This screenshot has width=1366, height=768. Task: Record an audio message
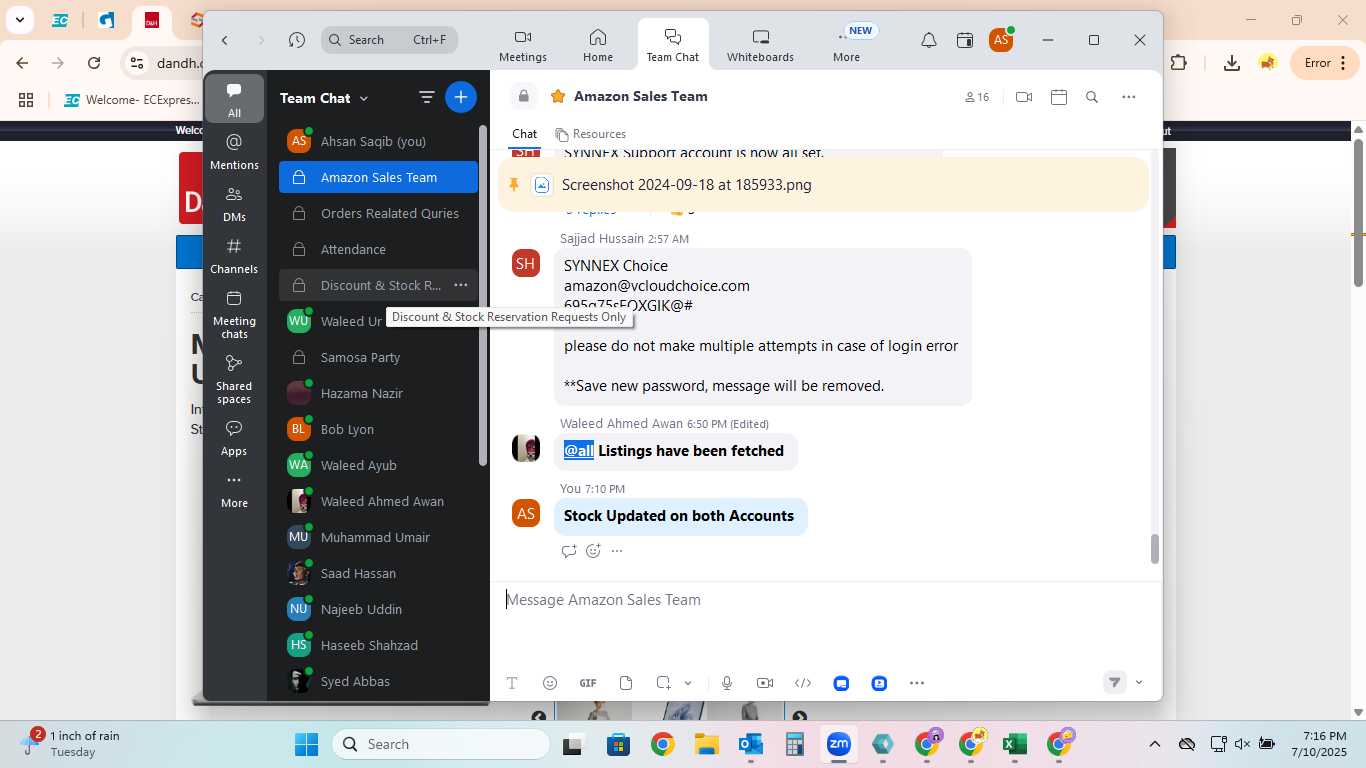(727, 683)
